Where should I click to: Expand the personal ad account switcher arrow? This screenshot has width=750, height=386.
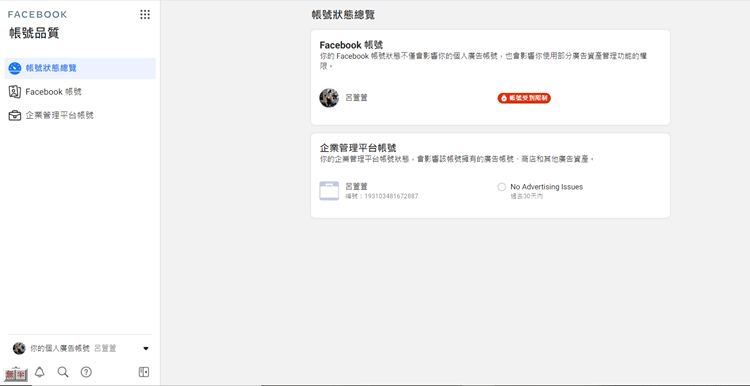[146, 349]
